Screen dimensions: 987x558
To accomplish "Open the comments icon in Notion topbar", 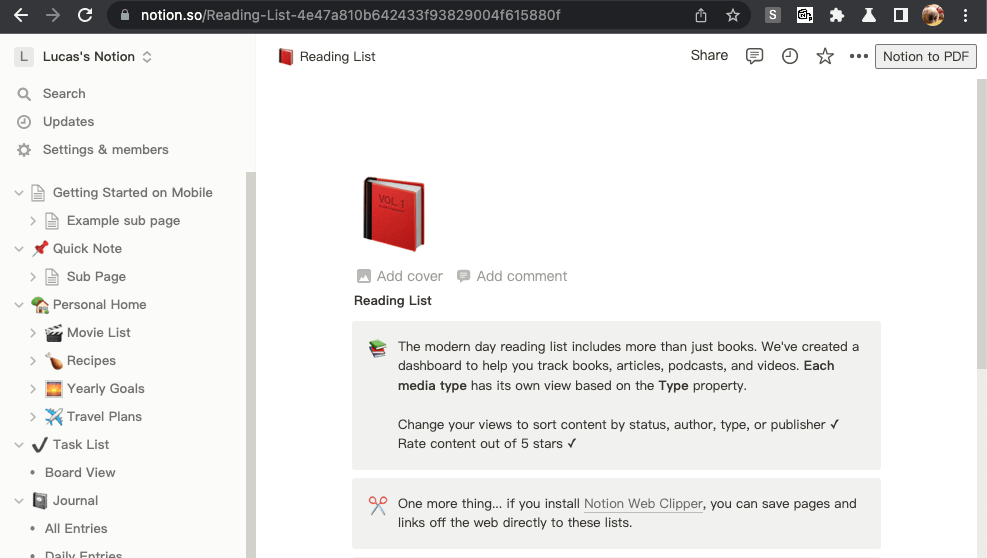I will tap(754, 56).
